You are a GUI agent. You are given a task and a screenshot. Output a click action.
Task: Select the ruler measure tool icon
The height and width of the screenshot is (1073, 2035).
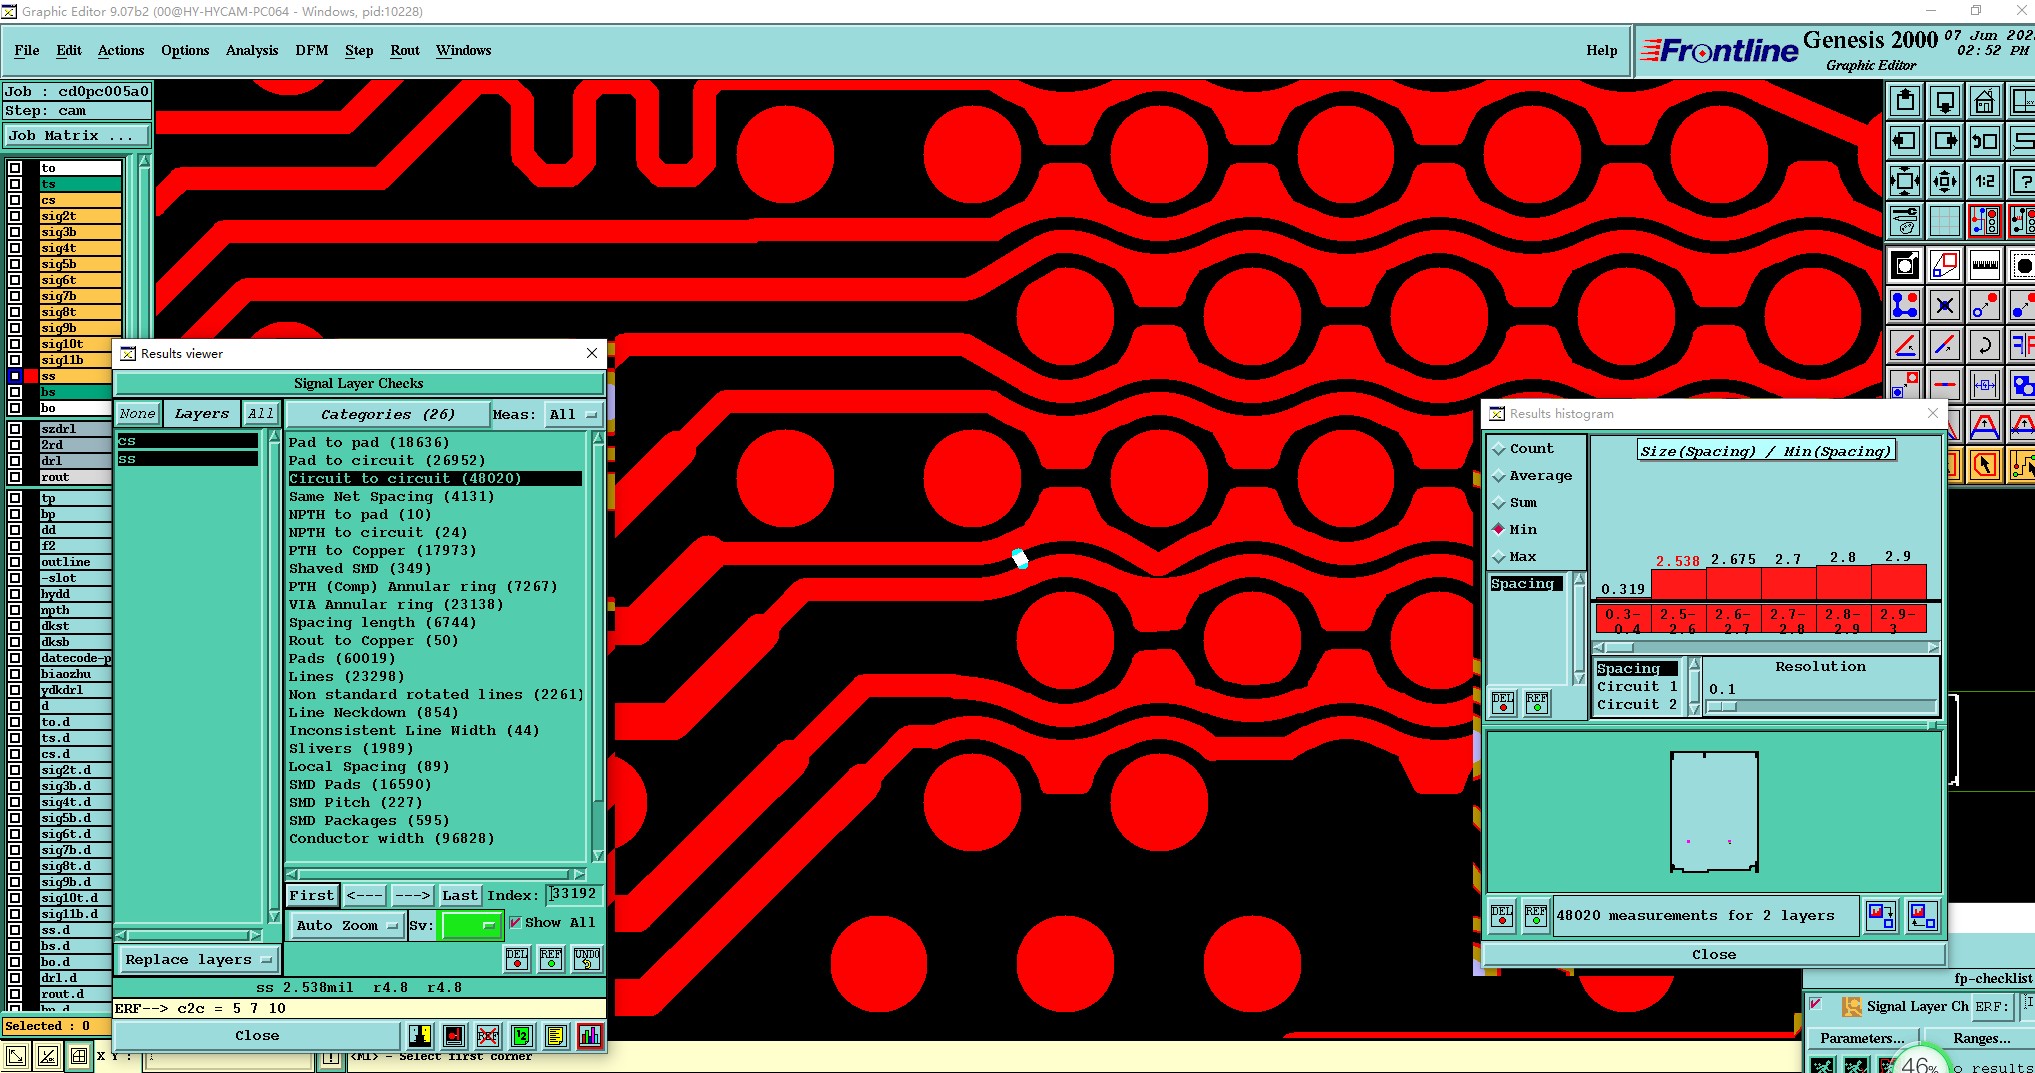point(1985,265)
